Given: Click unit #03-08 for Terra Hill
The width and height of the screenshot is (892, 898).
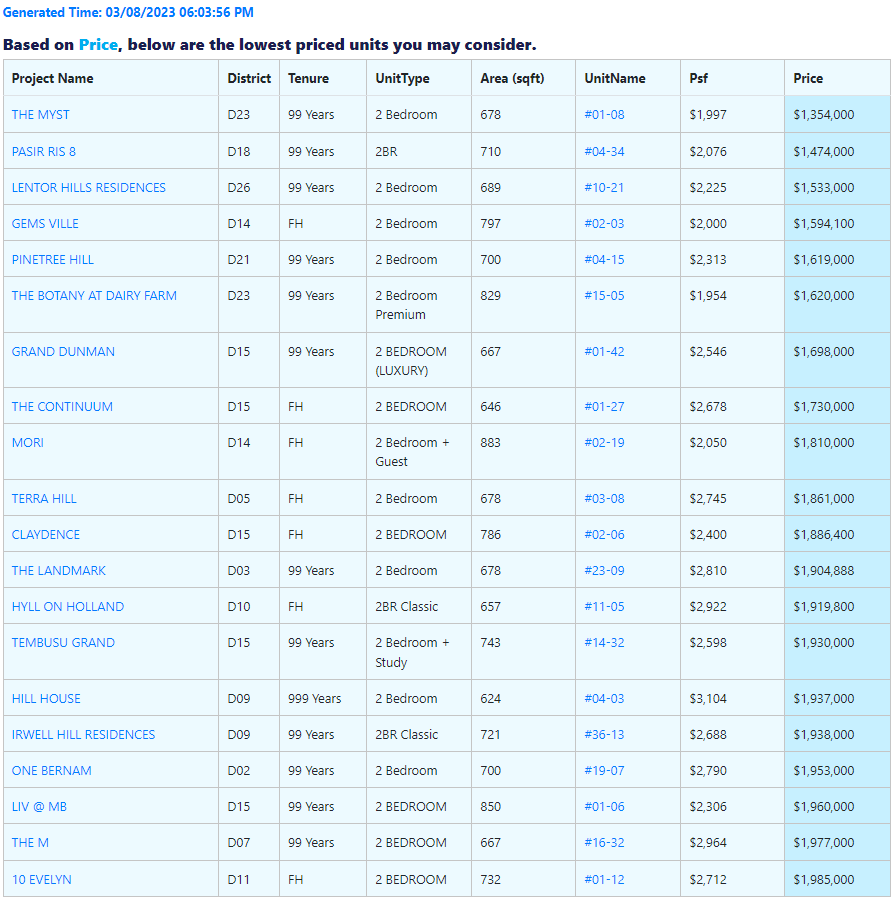Looking at the screenshot, I should pyautogui.click(x=604, y=499).
